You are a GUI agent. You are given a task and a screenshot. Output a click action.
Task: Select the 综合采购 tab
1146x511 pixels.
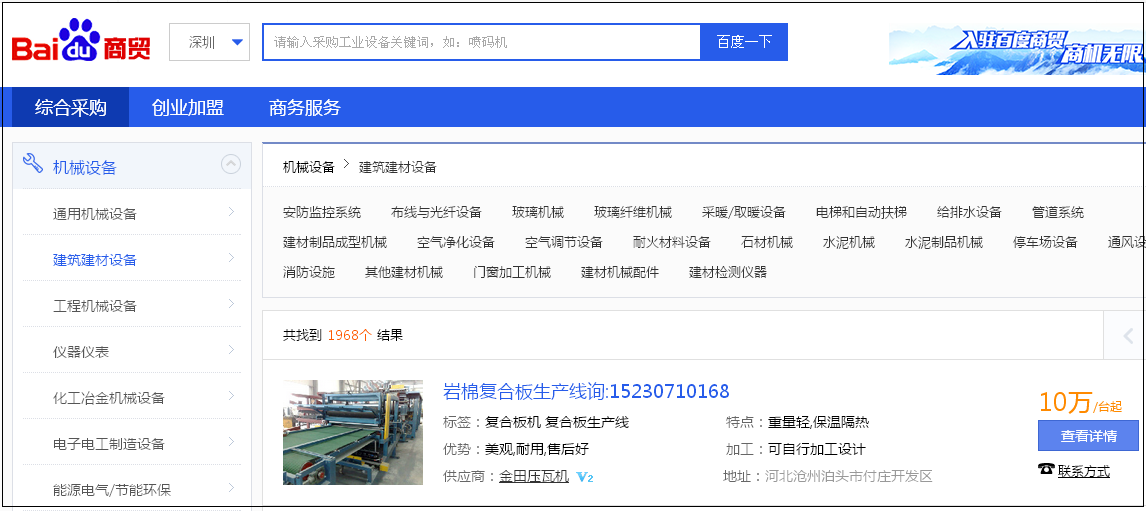(x=70, y=108)
